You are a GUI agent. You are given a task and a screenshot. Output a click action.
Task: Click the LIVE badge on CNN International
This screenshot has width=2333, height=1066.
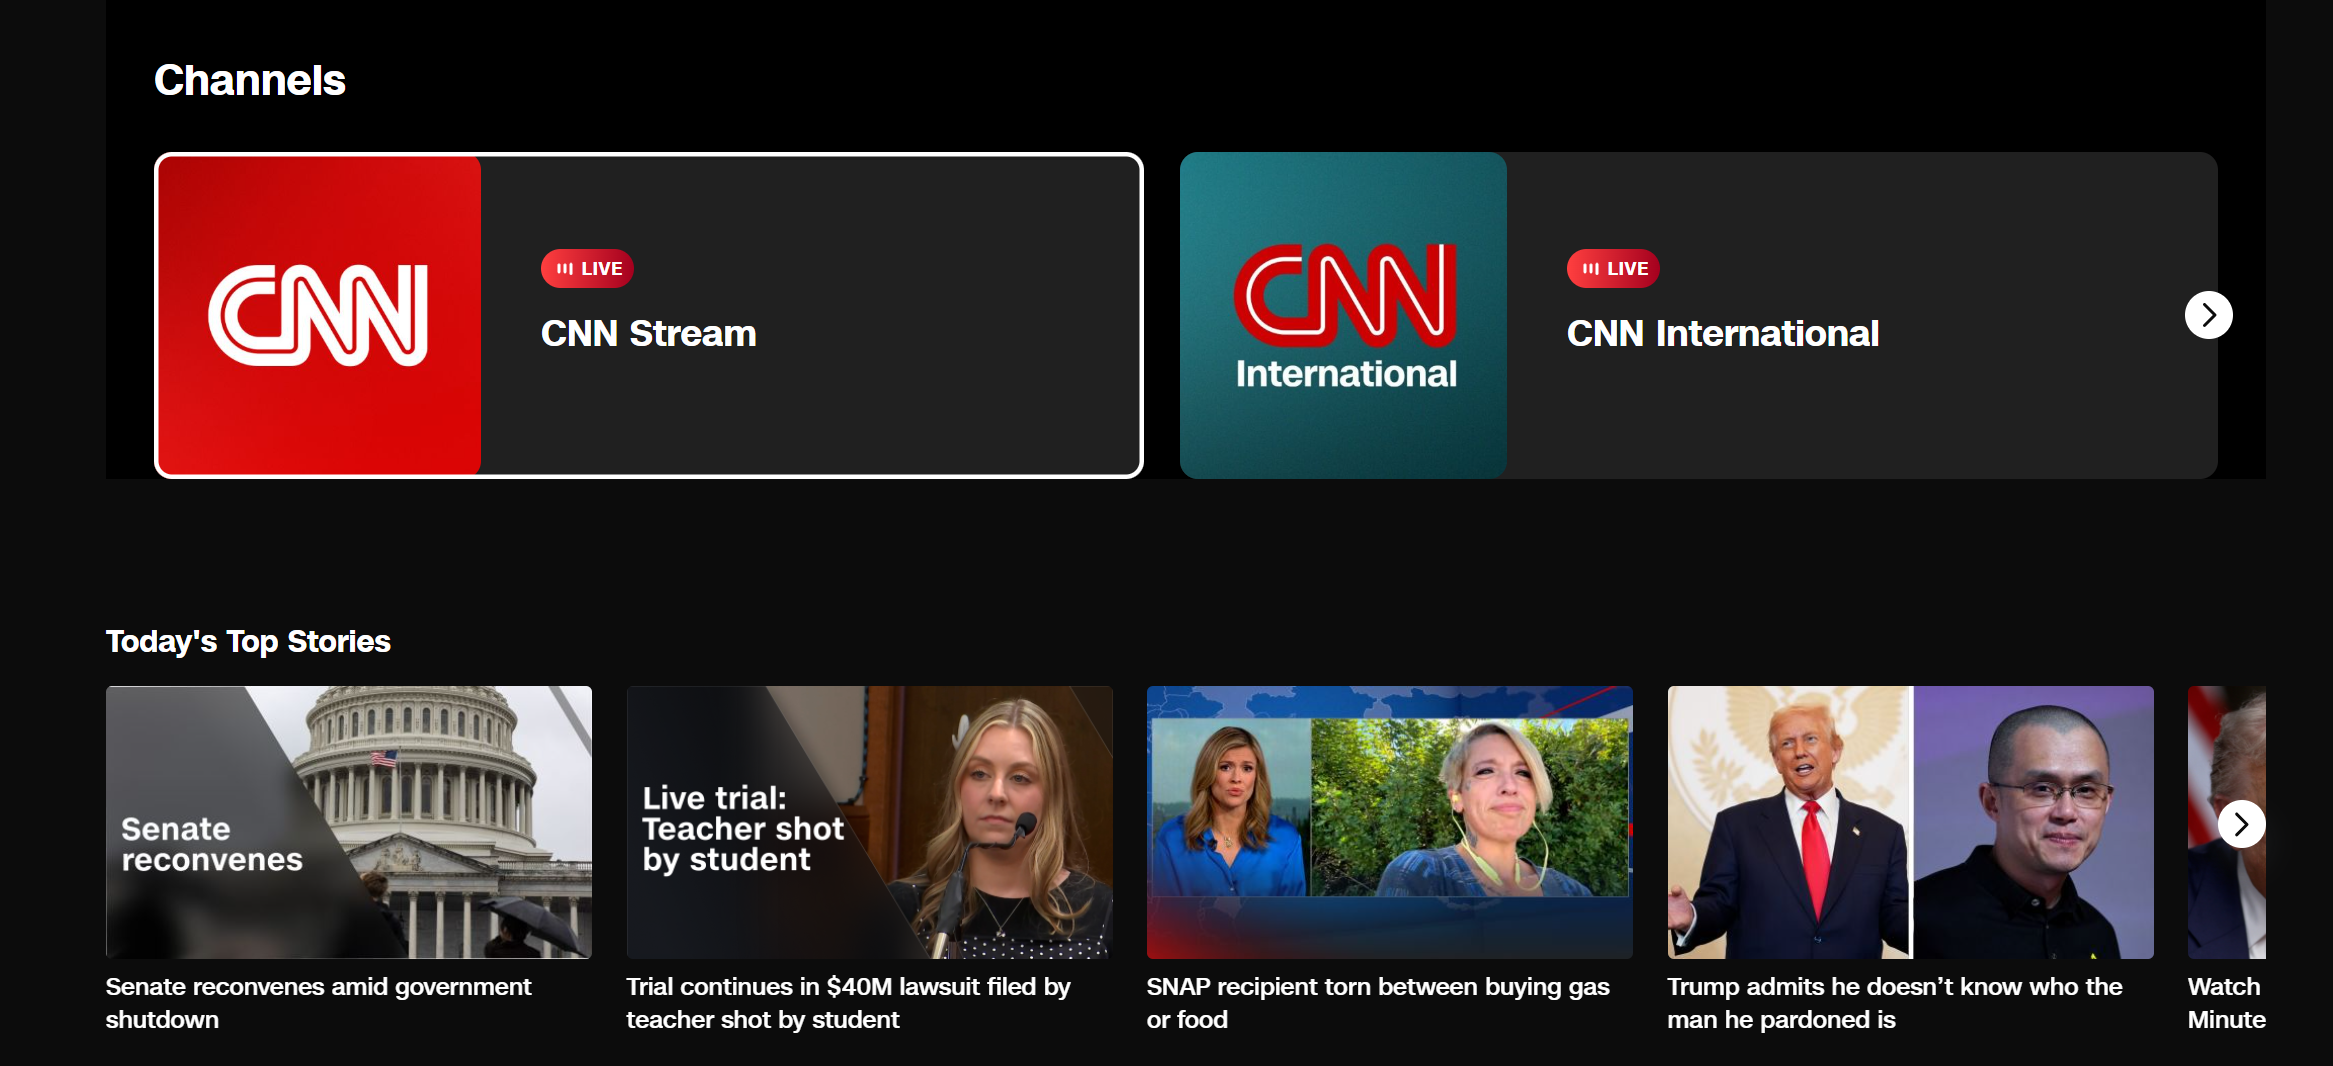coord(1612,268)
